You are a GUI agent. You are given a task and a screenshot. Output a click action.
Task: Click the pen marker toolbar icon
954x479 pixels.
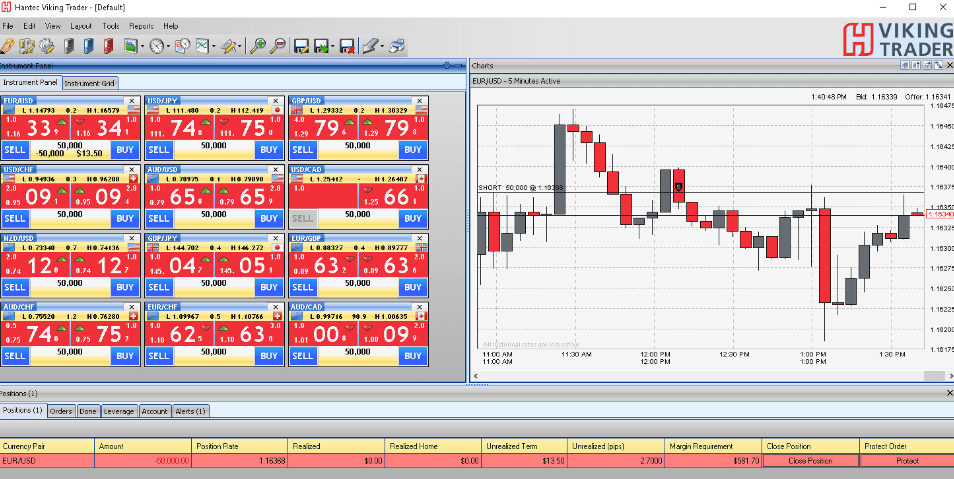point(370,46)
